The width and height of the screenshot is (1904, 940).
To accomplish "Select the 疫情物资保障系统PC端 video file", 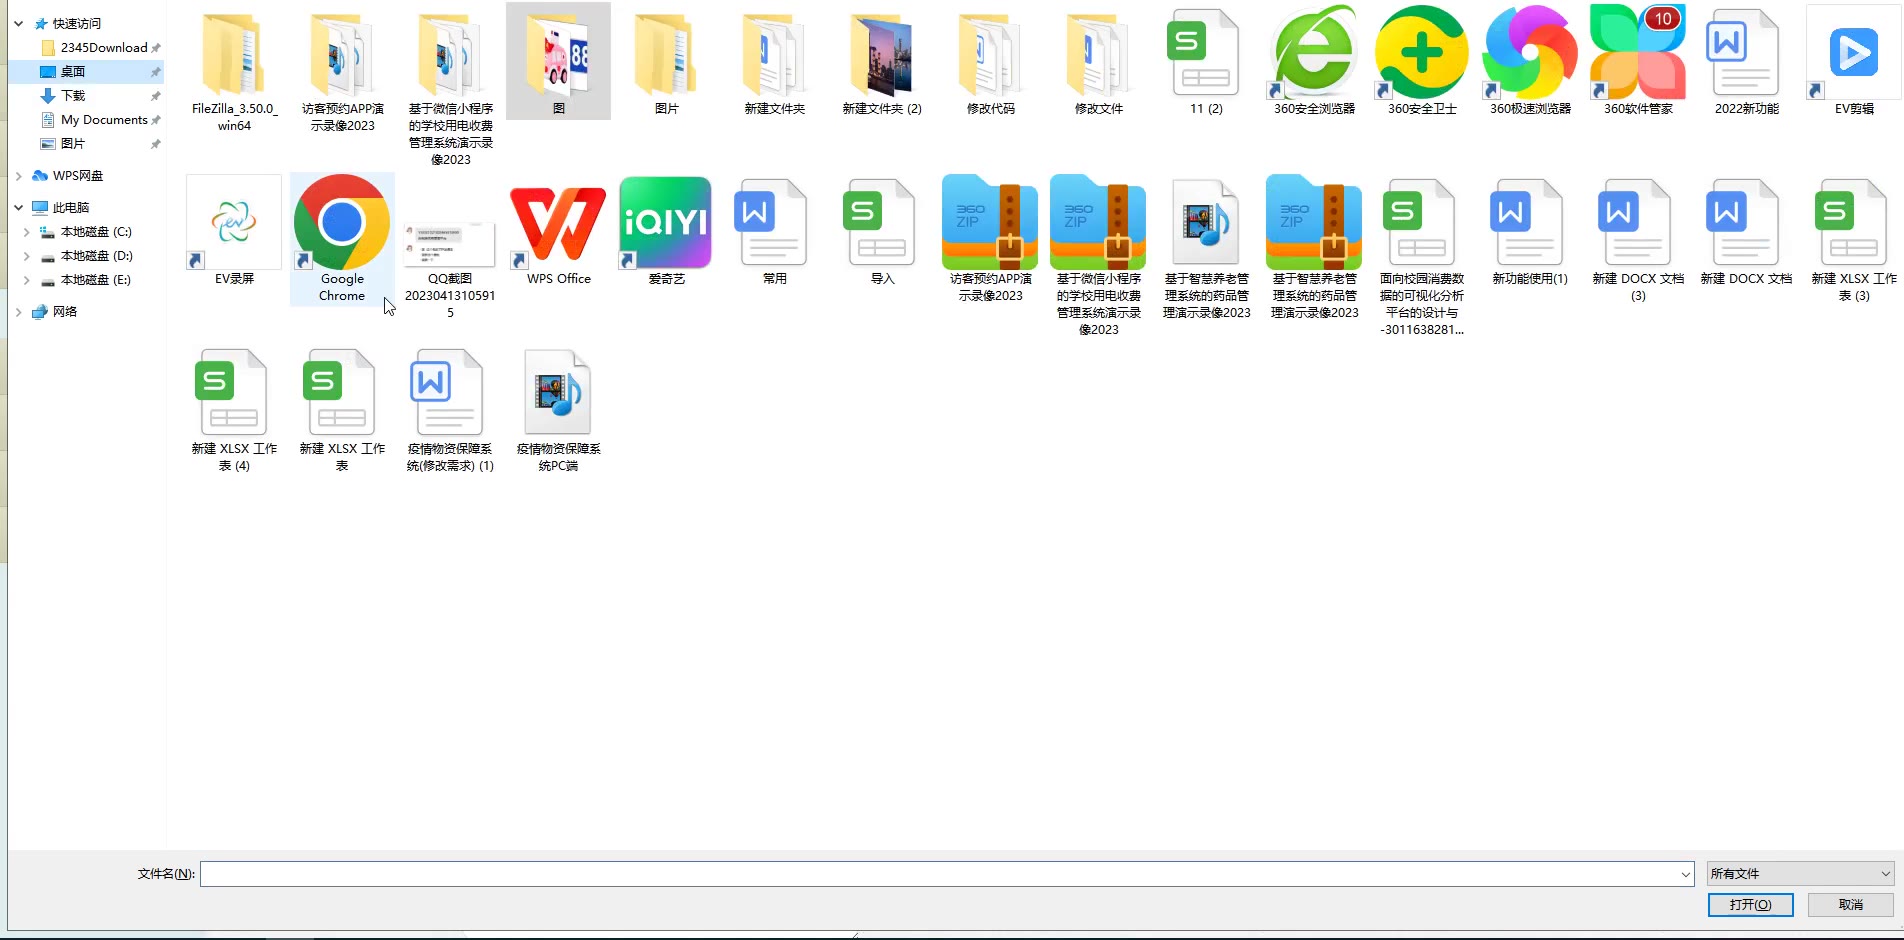I will [558, 410].
